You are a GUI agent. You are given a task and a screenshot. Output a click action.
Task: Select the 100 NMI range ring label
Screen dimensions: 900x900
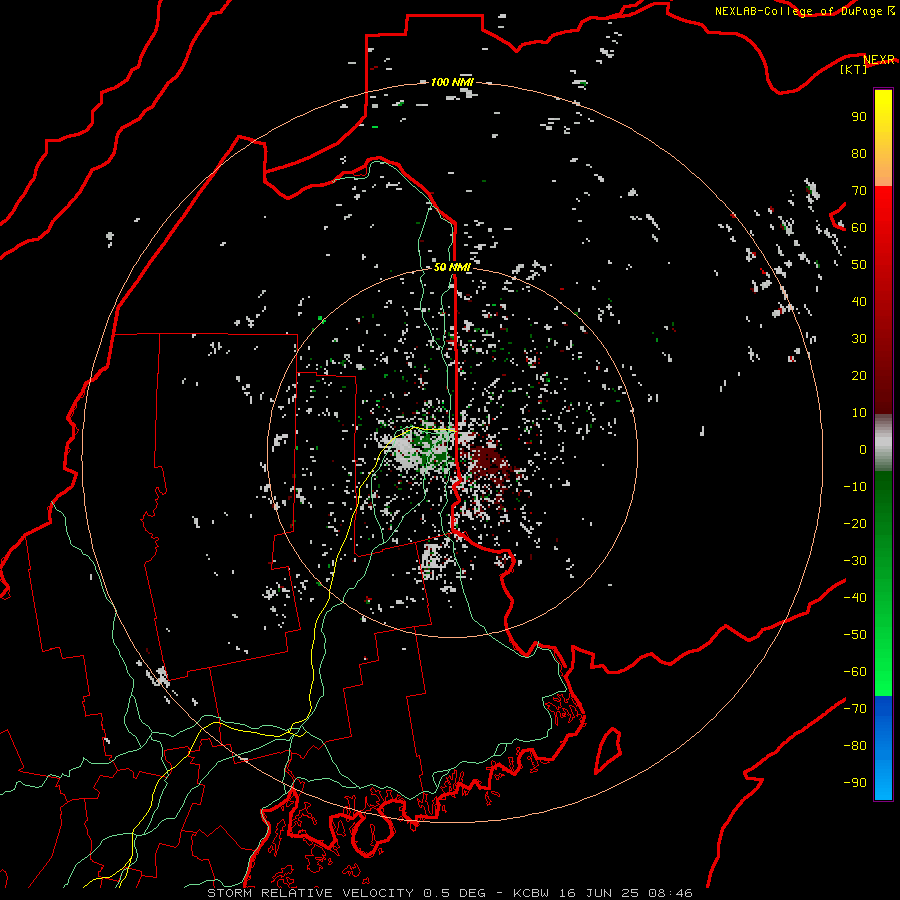(x=452, y=82)
